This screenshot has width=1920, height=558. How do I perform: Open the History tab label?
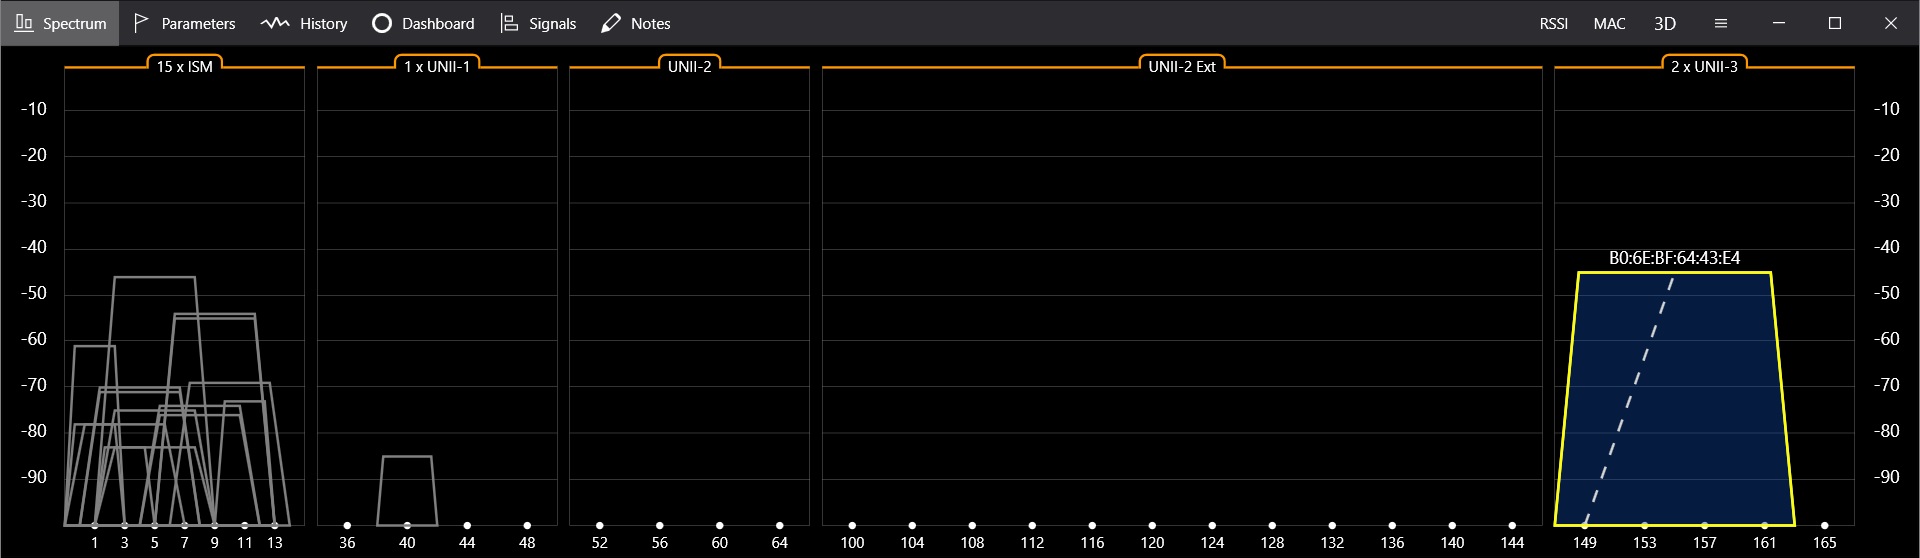pyautogui.click(x=323, y=23)
